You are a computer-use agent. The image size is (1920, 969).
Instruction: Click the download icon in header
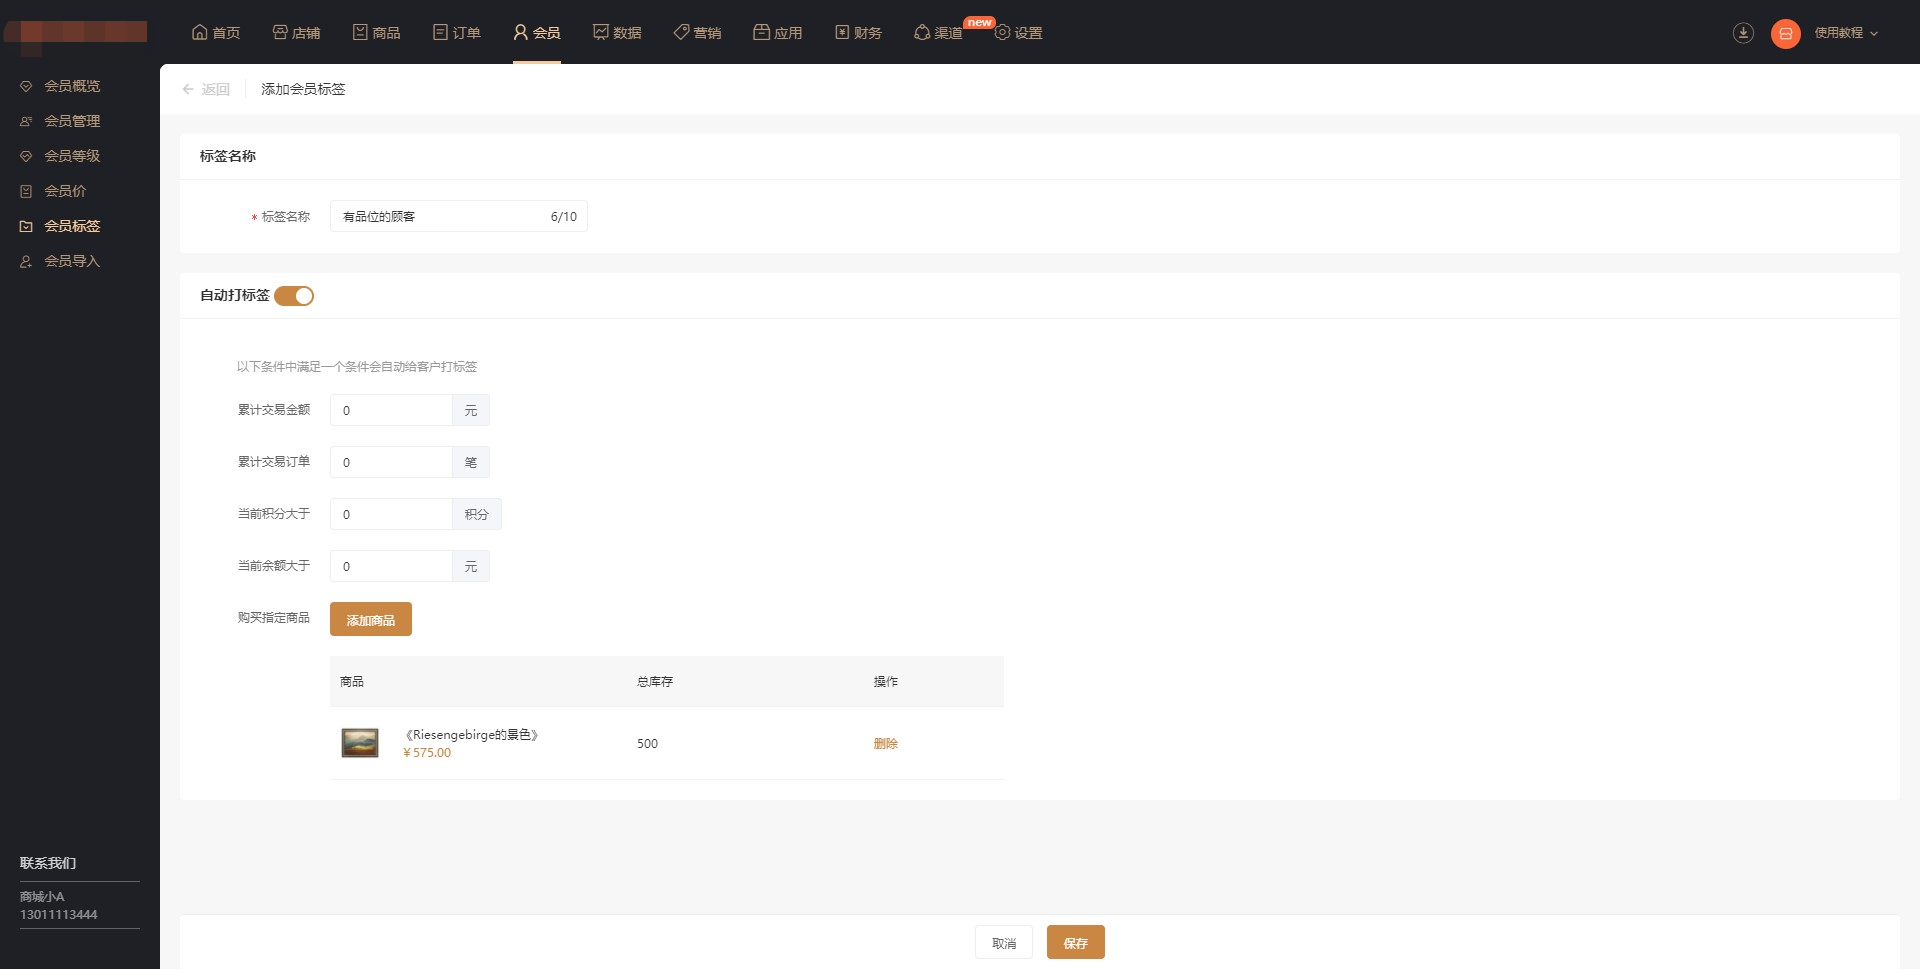1743,33
